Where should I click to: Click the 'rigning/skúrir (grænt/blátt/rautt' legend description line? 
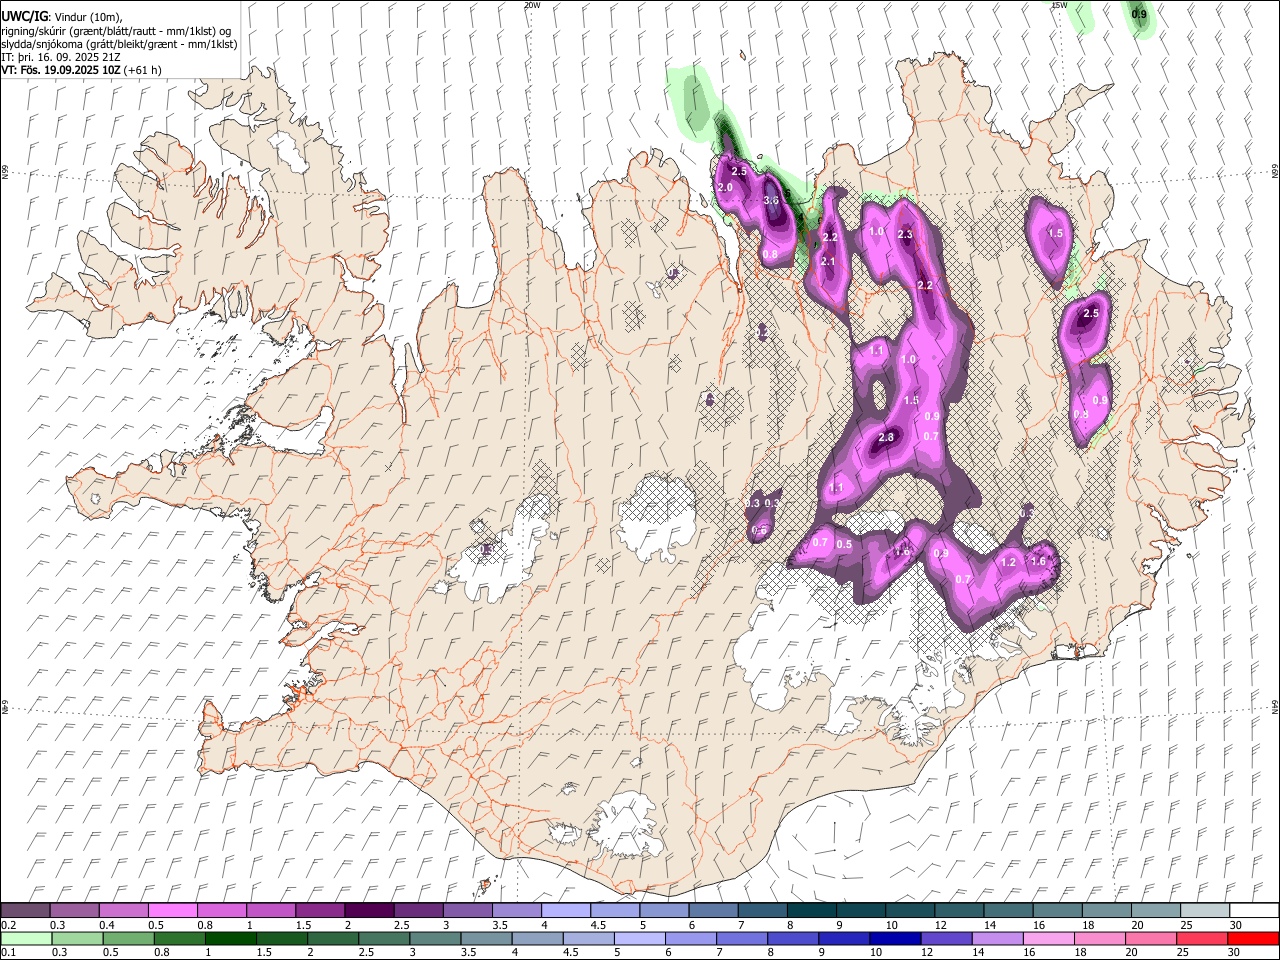(116, 31)
